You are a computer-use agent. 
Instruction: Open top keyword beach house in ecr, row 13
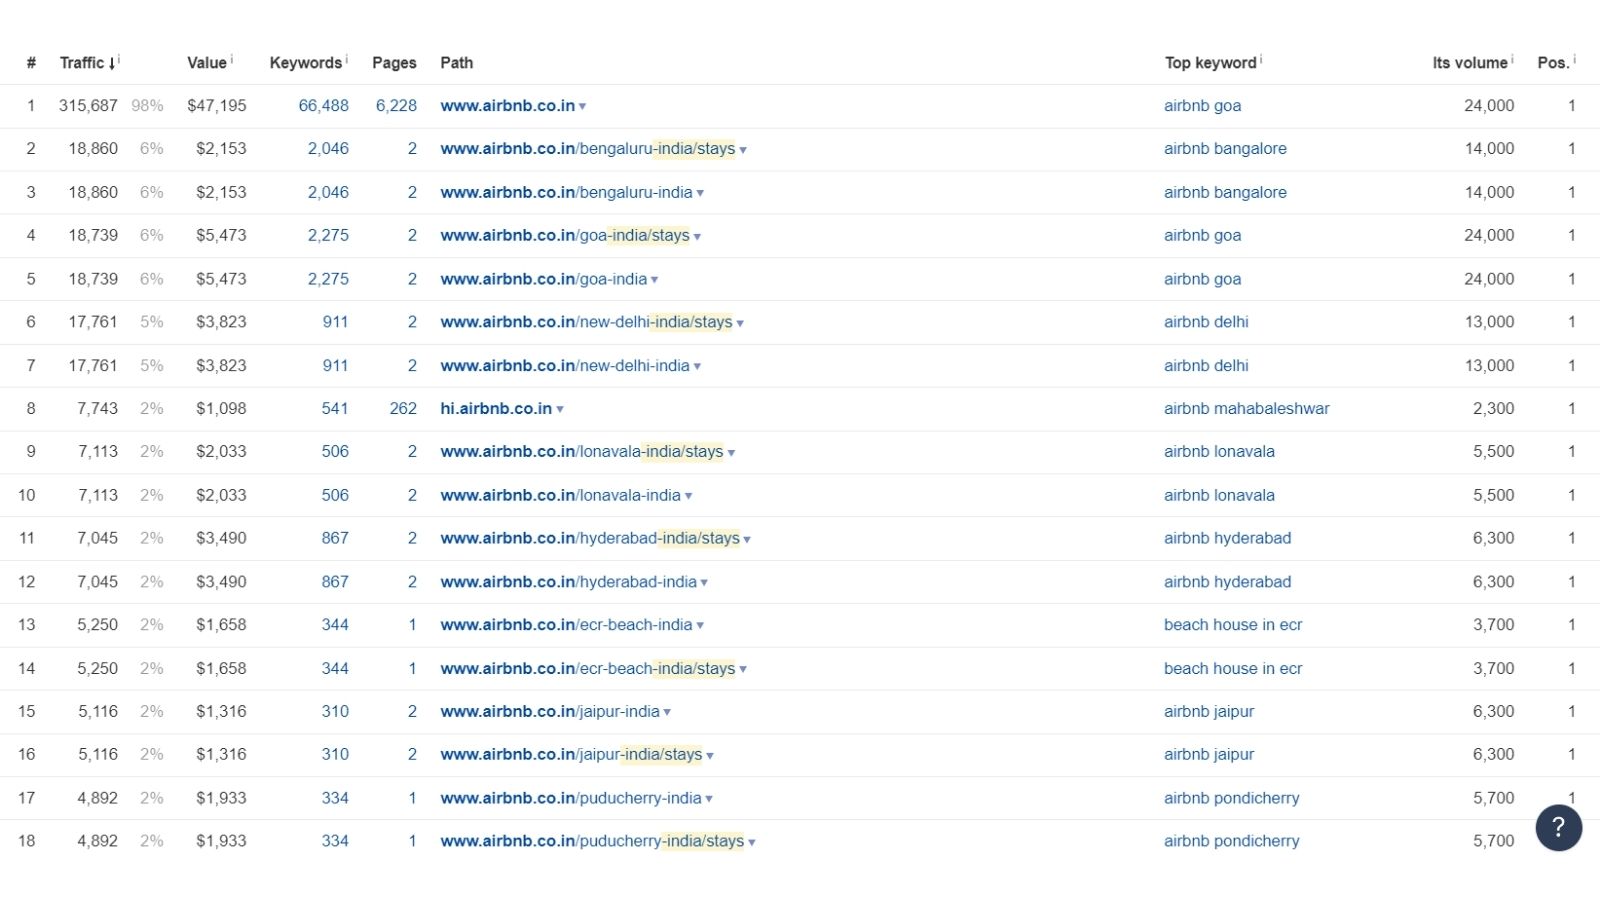click(x=1233, y=624)
